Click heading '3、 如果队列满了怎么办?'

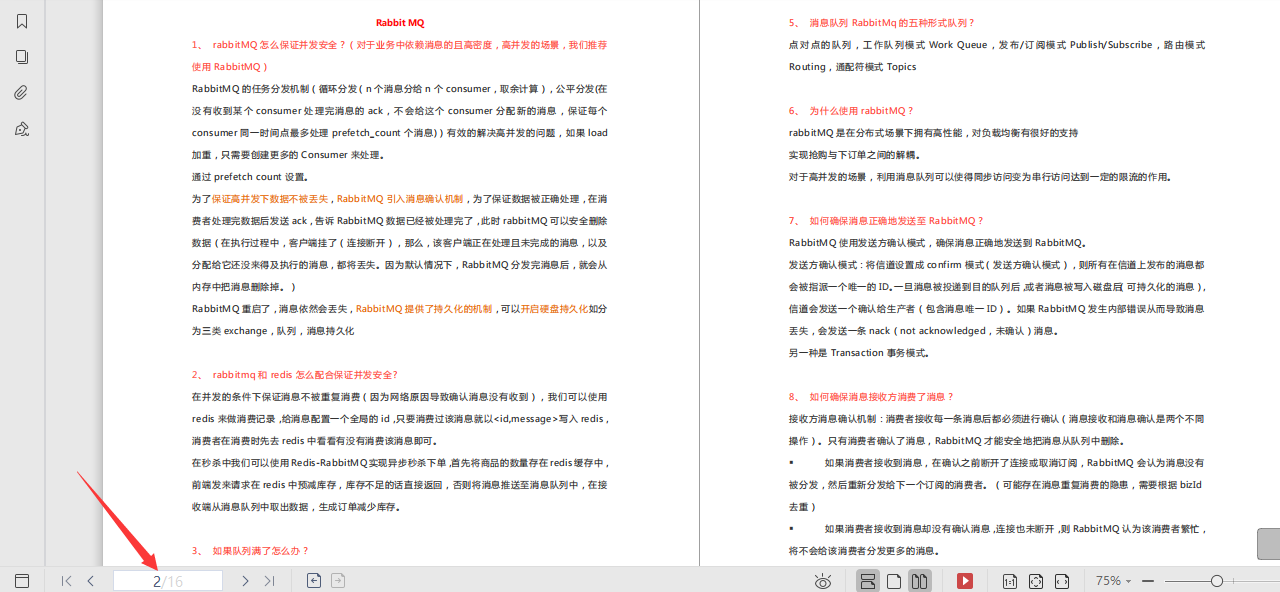coord(251,550)
